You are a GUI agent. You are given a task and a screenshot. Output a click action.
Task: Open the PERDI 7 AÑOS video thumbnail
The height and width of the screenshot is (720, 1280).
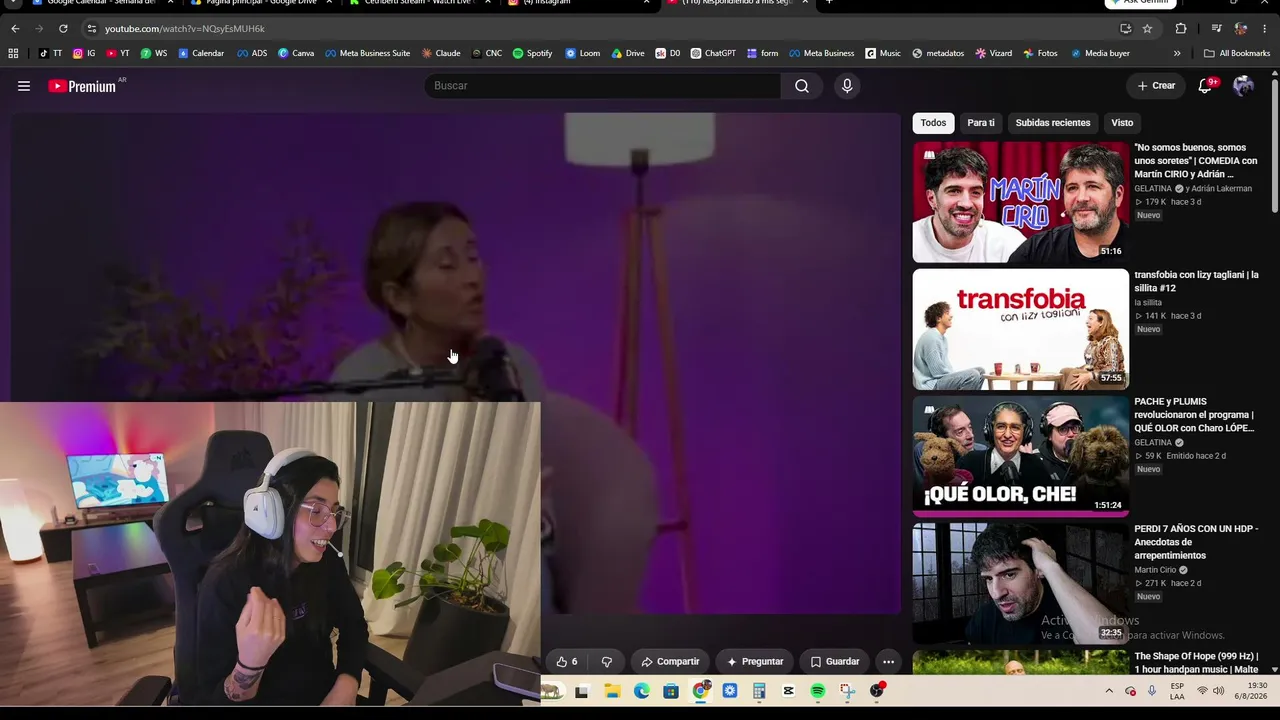[x=1020, y=583]
